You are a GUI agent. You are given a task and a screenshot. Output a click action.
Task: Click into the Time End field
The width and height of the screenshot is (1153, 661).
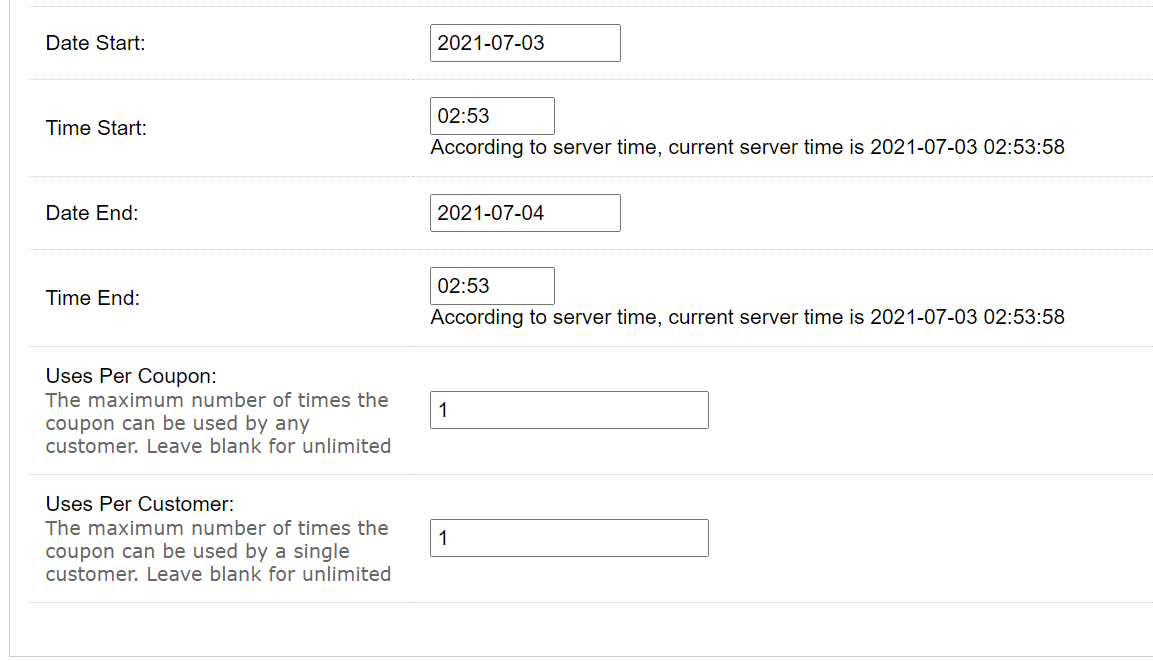coord(492,285)
